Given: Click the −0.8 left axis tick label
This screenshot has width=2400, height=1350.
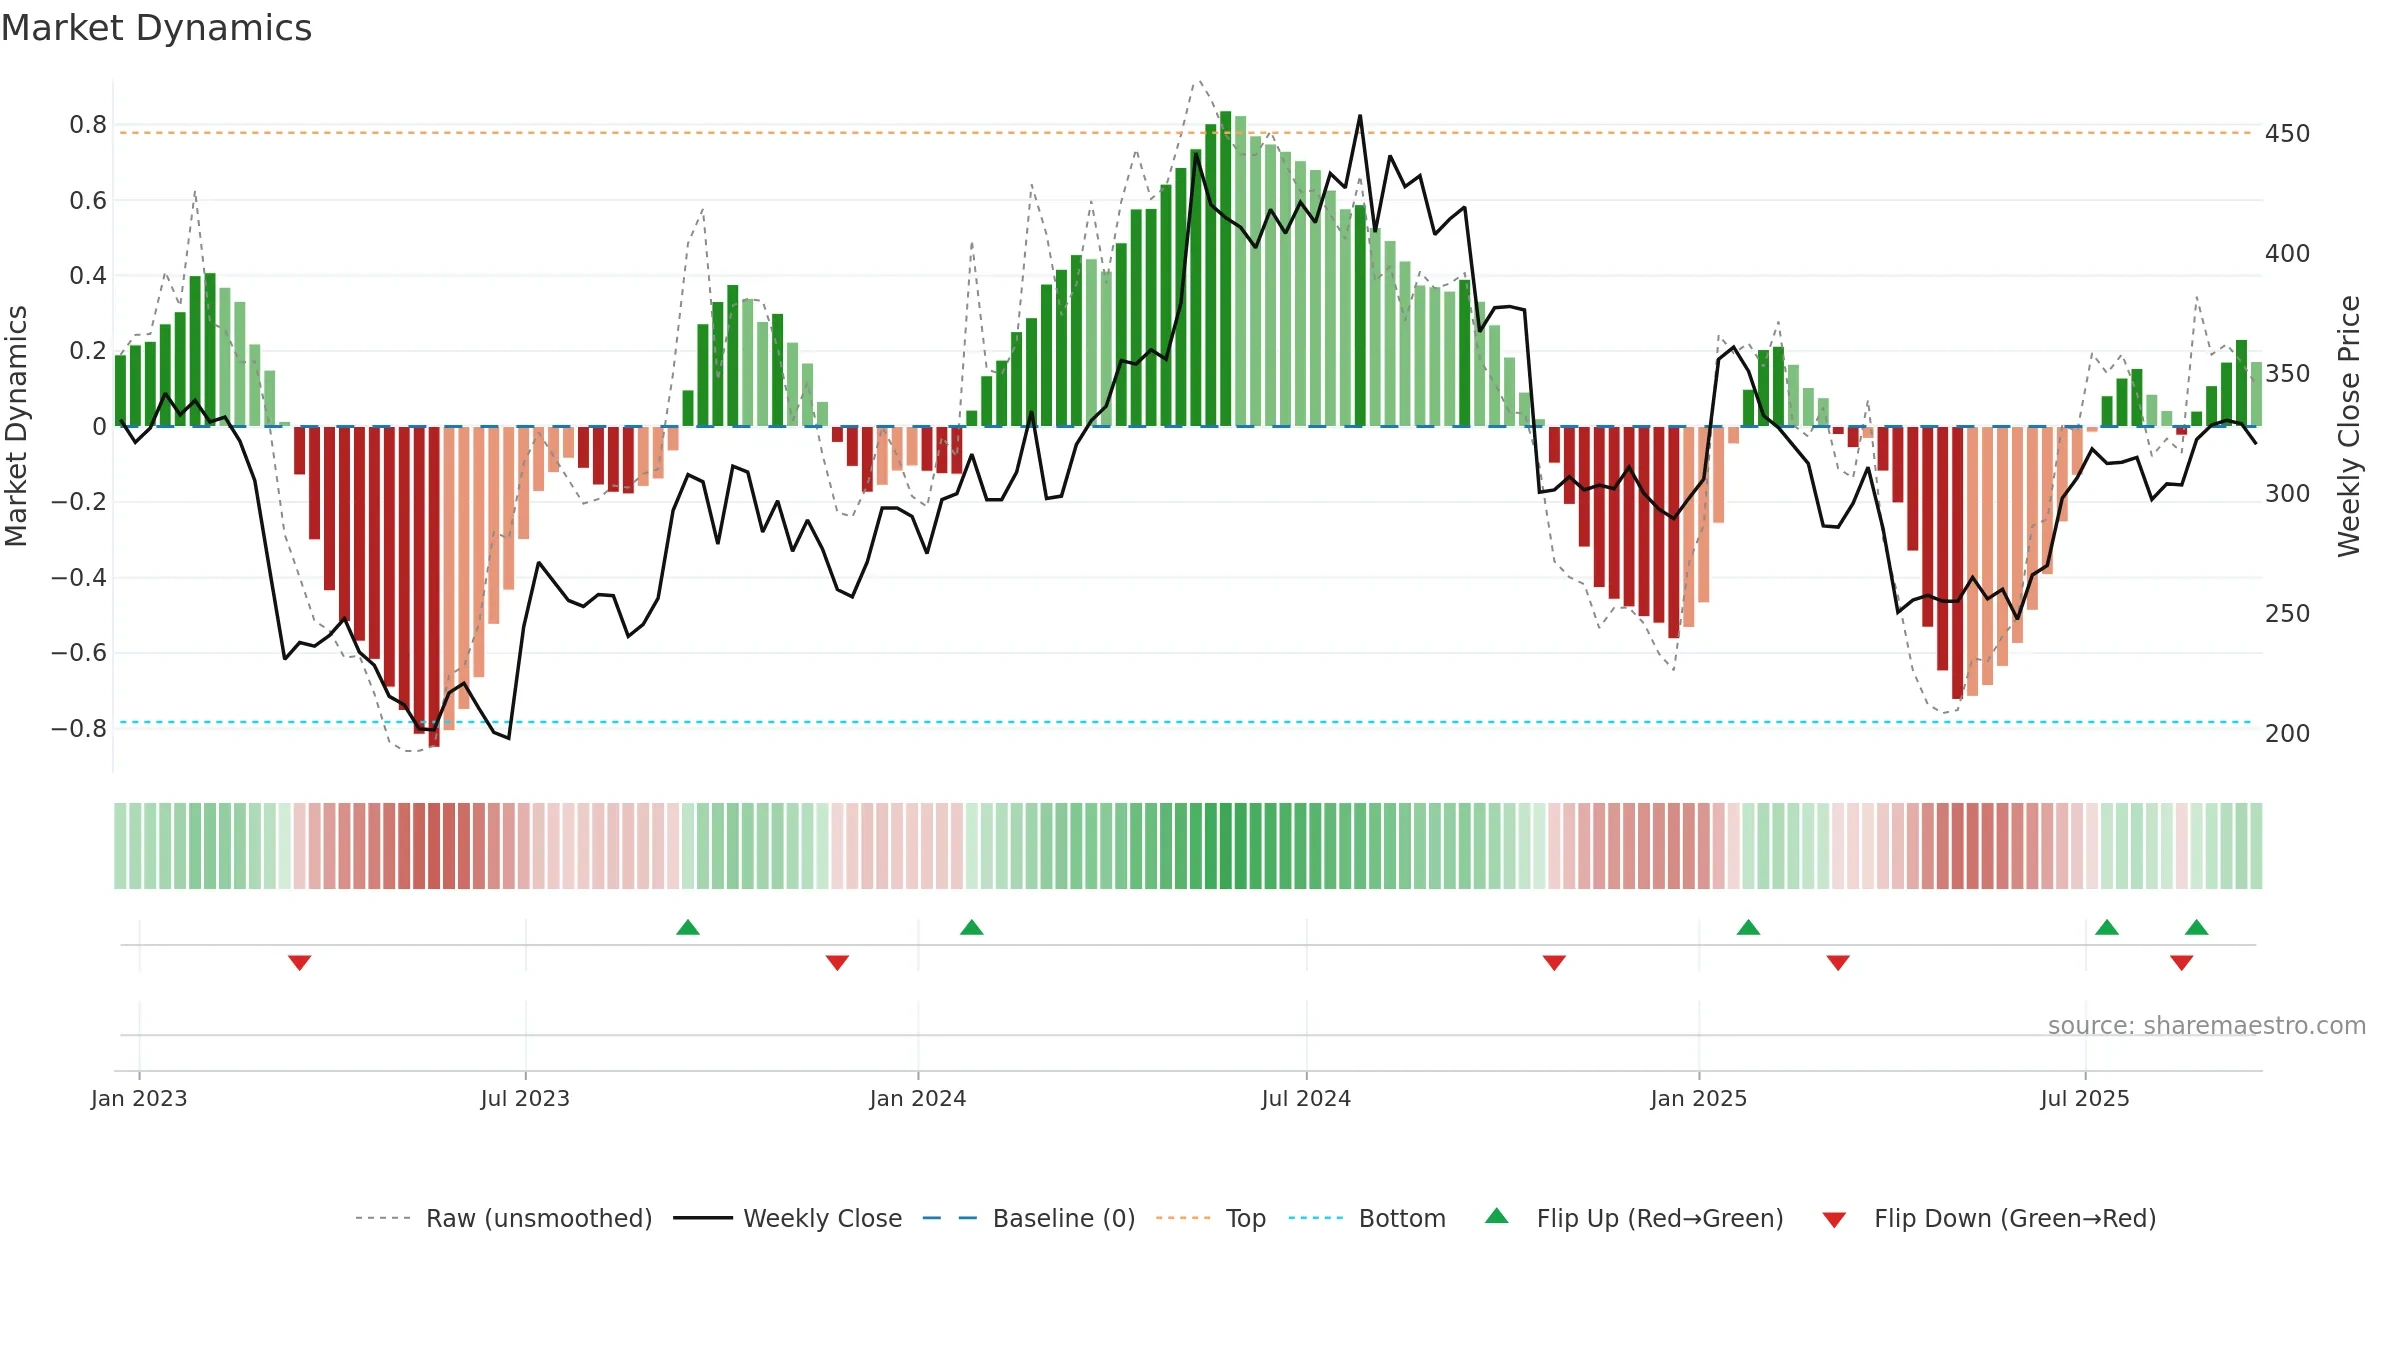Looking at the screenshot, I should tap(79, 728).
